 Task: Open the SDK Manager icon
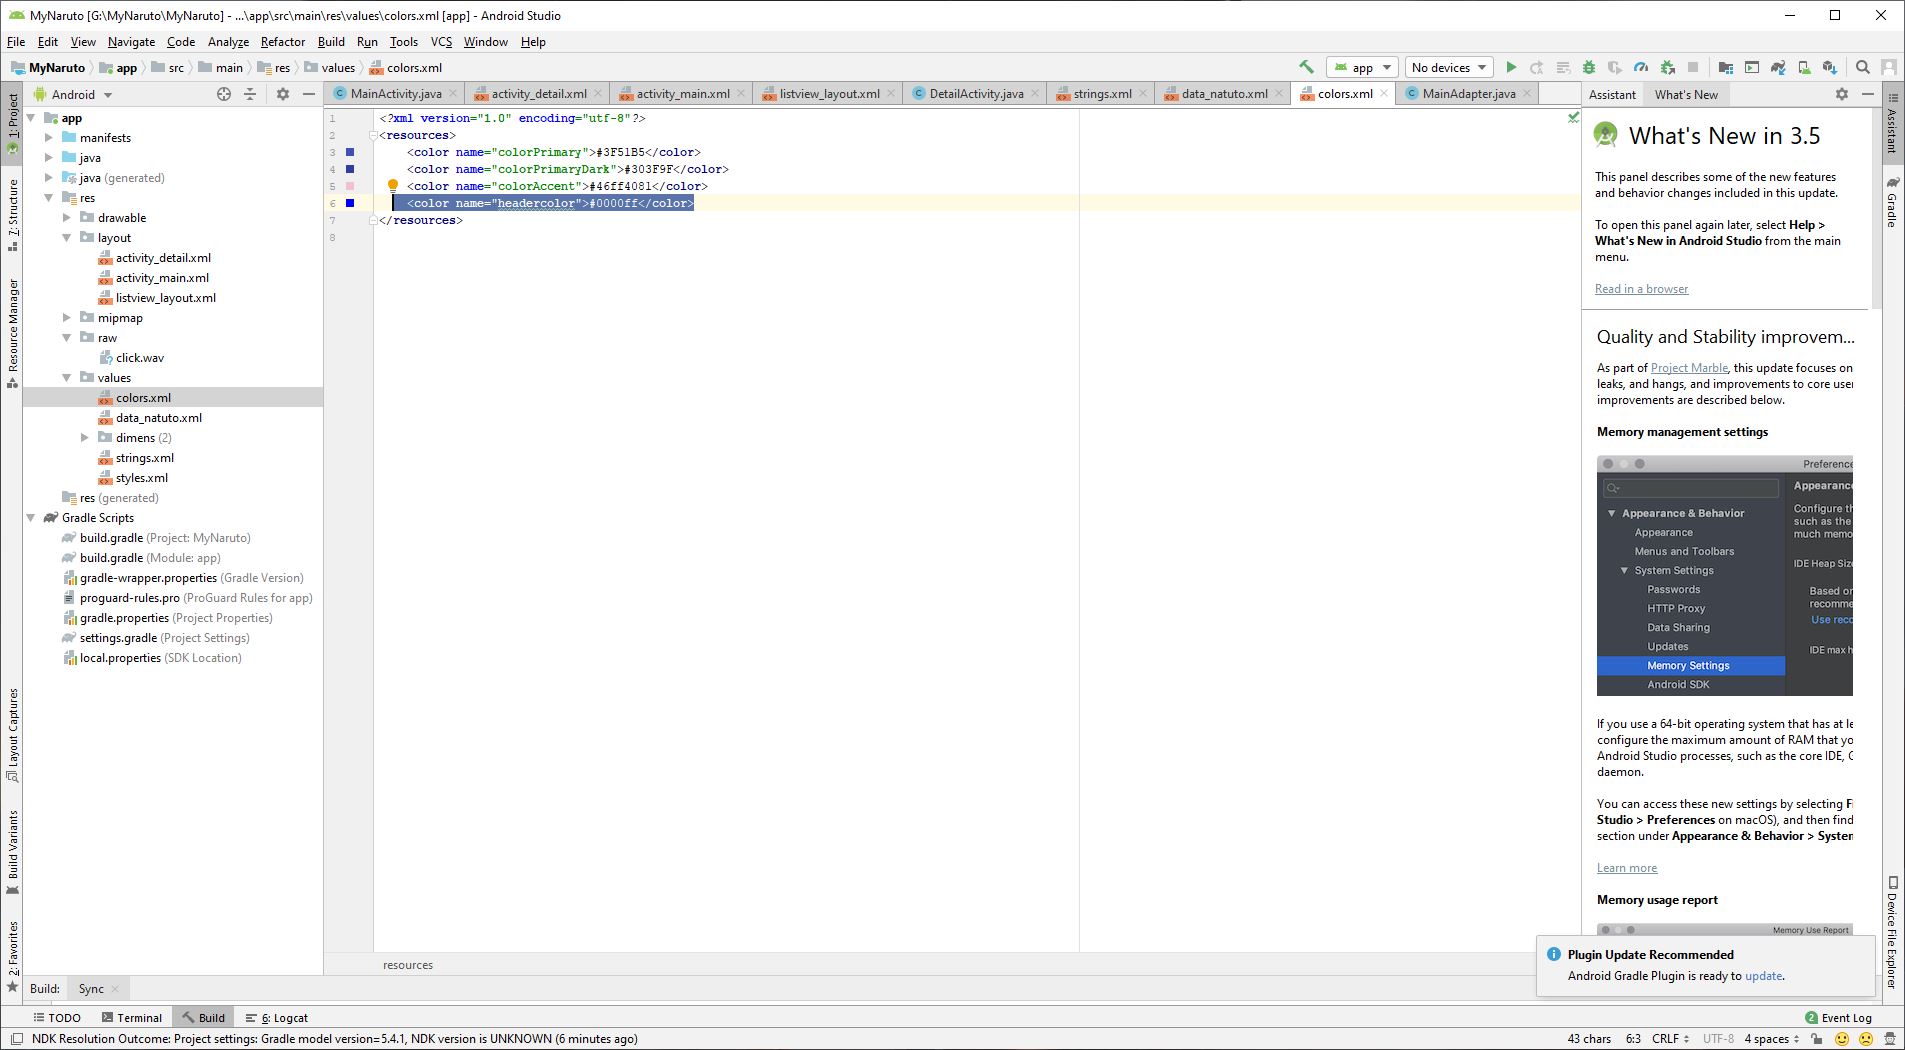(x=1830, y=67)
